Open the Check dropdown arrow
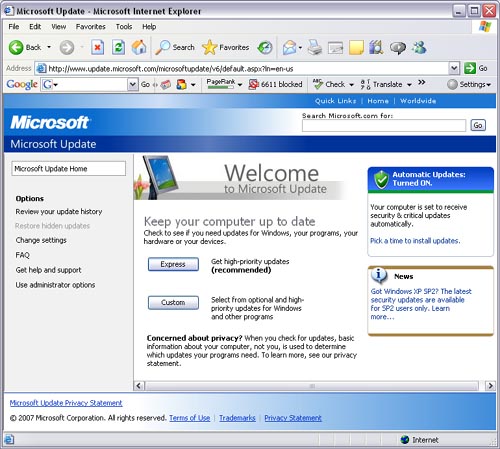This screenshot has height=449, width=500. pyautogui.click(x=351, y=85)
